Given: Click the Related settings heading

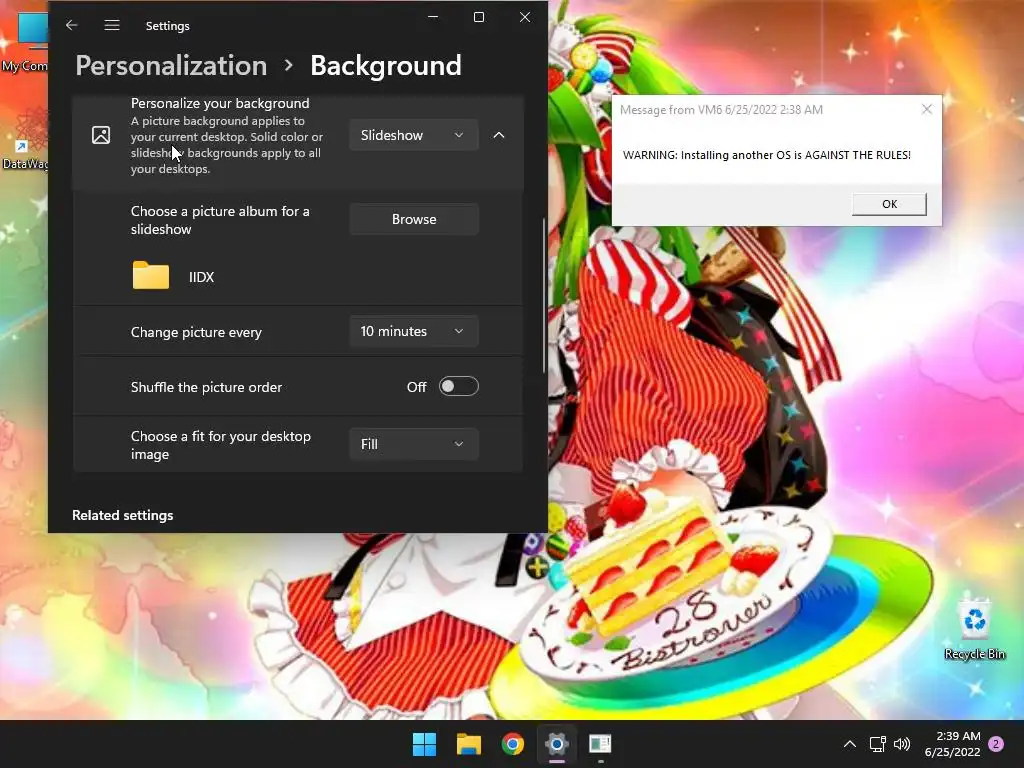Looking at the screenshot, I should [123, 515].
